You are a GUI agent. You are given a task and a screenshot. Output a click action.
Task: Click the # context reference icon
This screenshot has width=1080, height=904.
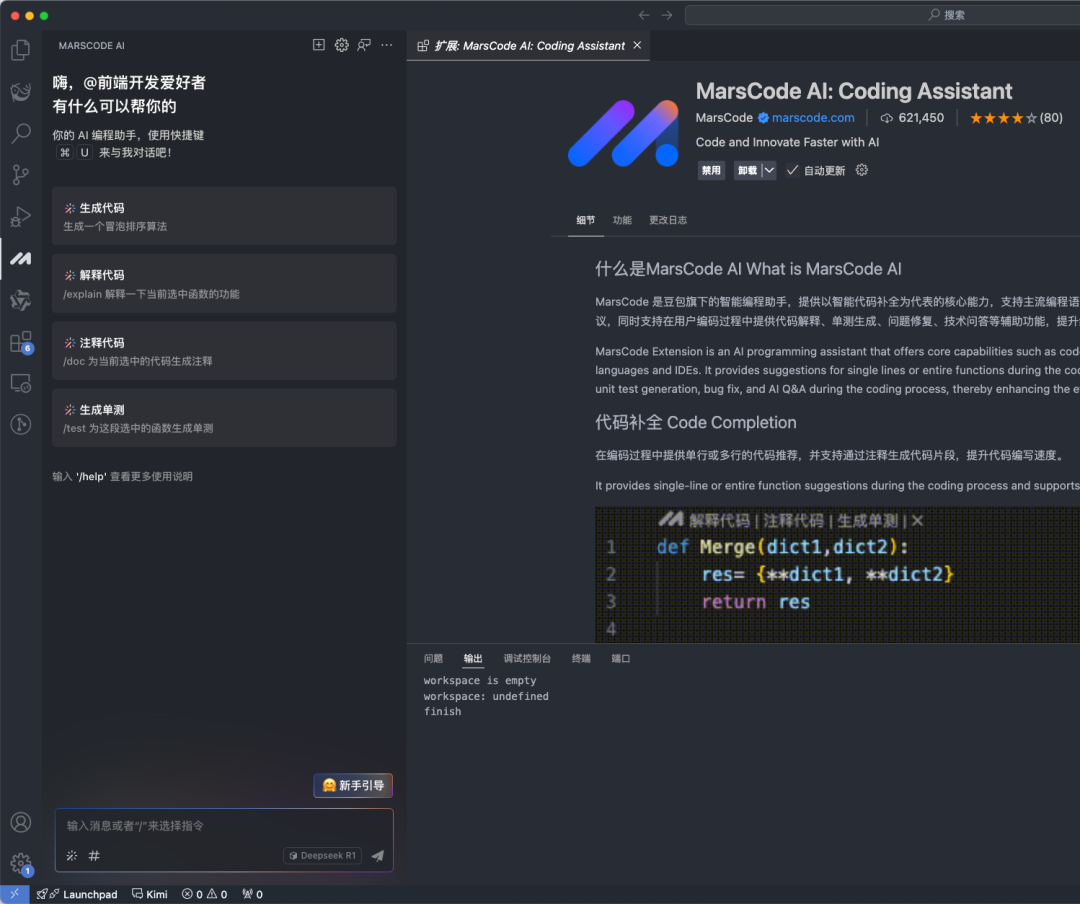coord(94,856)
